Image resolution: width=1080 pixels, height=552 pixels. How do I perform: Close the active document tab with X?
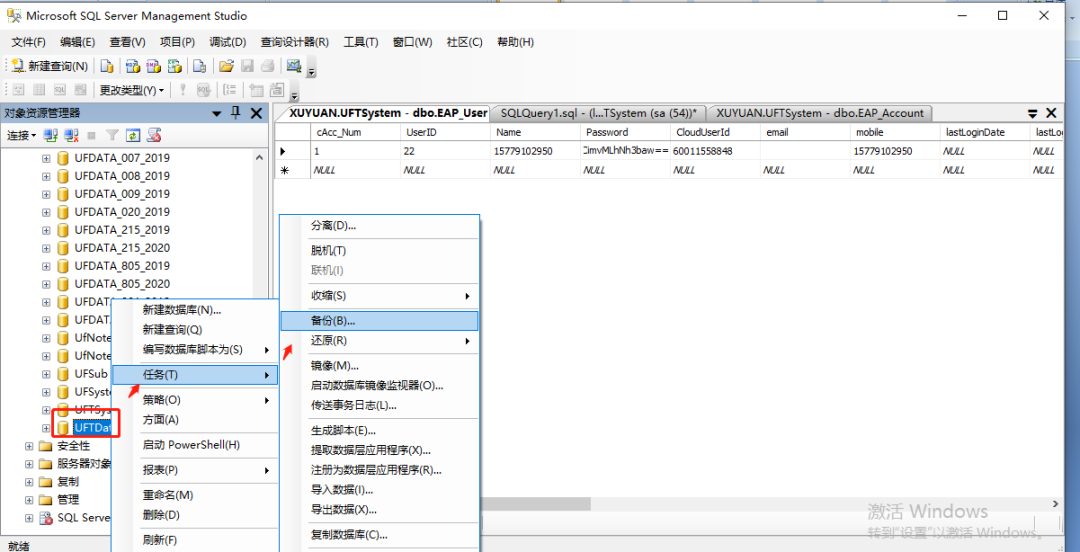[x=1051, y=113]
